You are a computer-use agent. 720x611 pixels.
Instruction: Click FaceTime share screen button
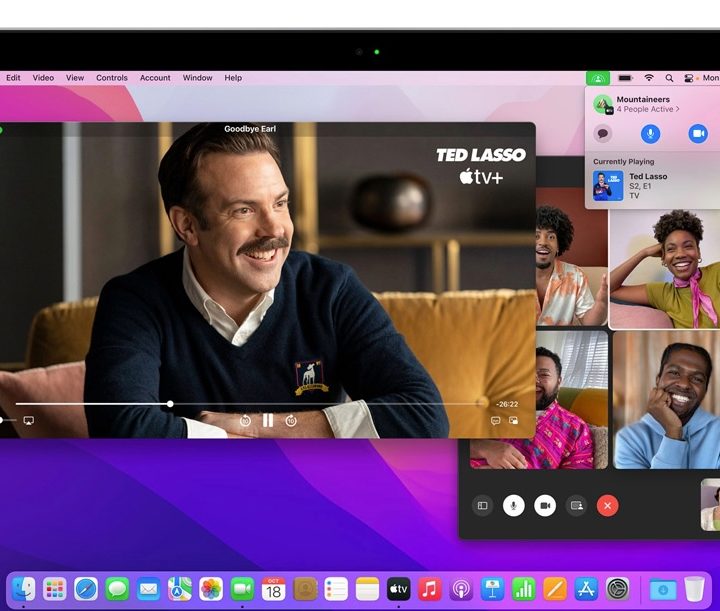tap(576, 506)
